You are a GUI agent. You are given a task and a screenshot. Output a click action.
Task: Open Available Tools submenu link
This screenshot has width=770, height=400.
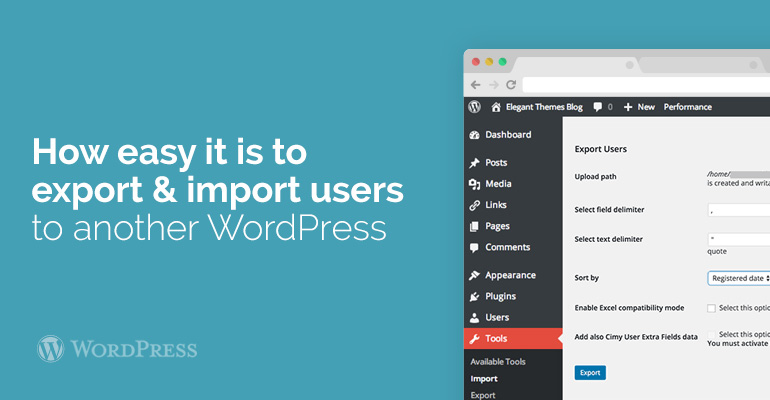tap(498, 362)
